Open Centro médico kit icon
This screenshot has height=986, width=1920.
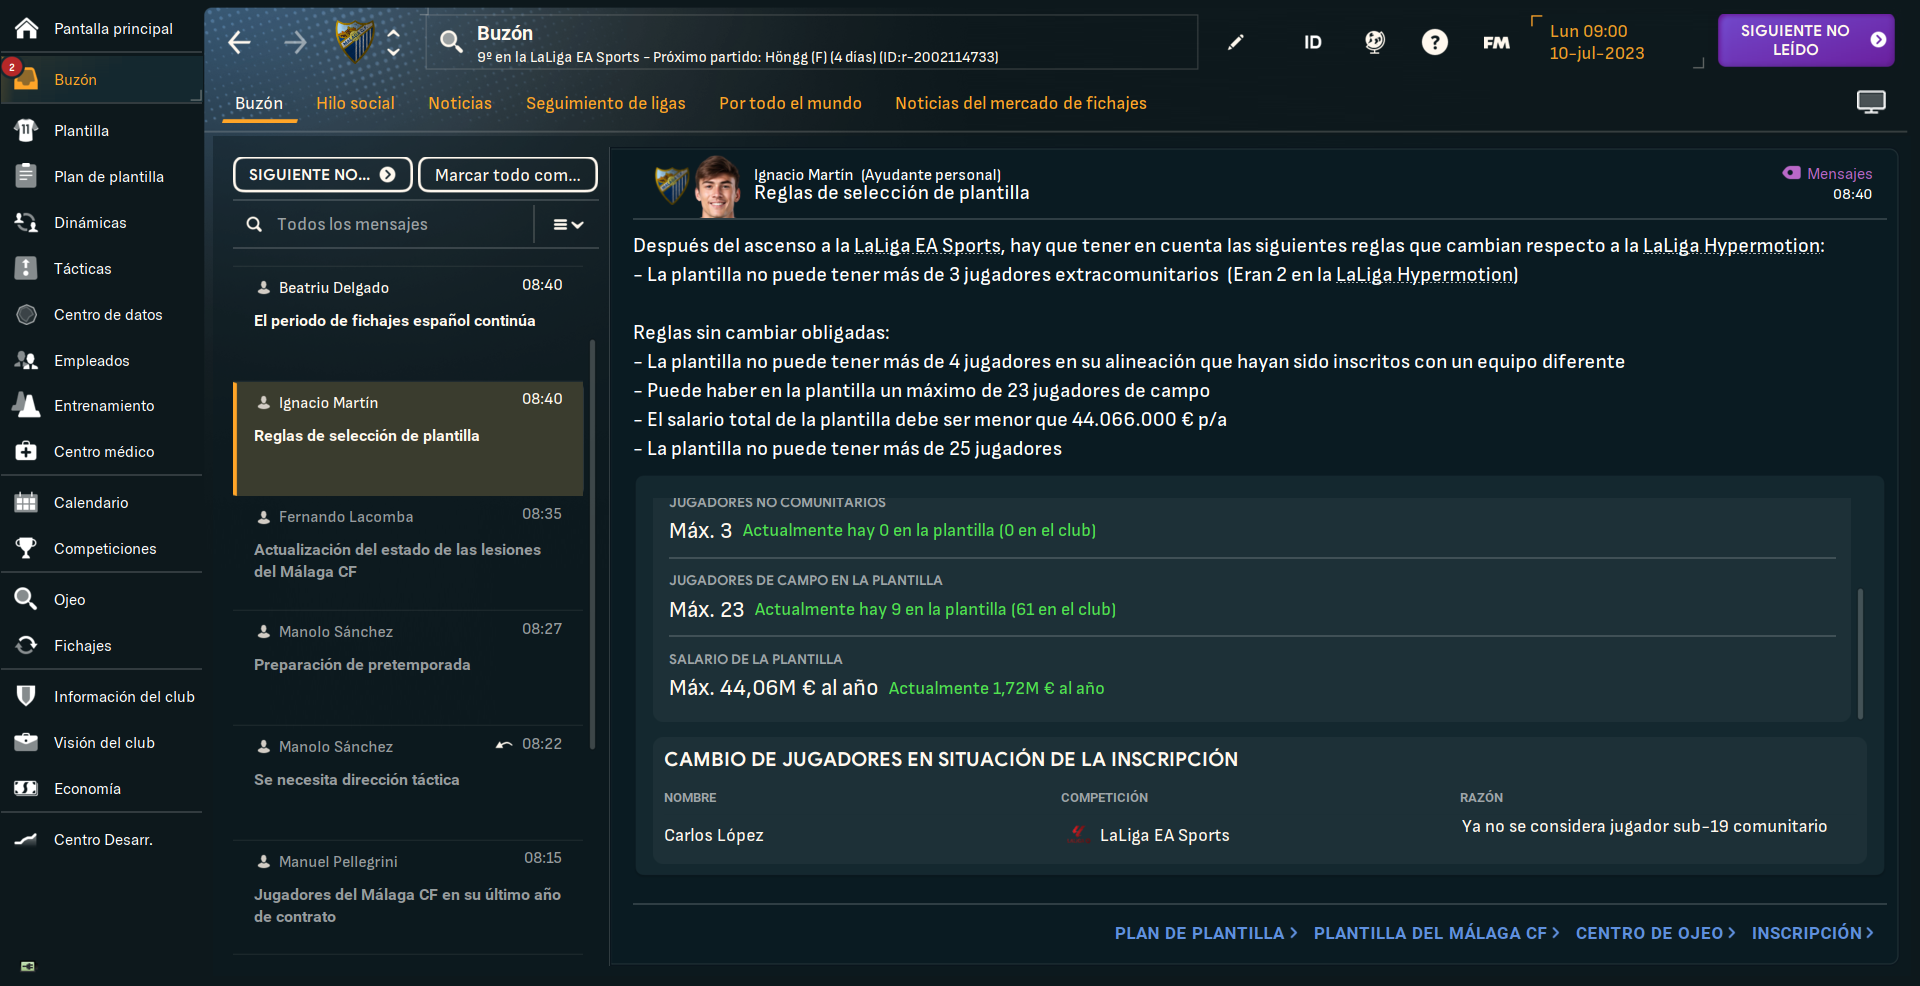(x=27, y=451)
